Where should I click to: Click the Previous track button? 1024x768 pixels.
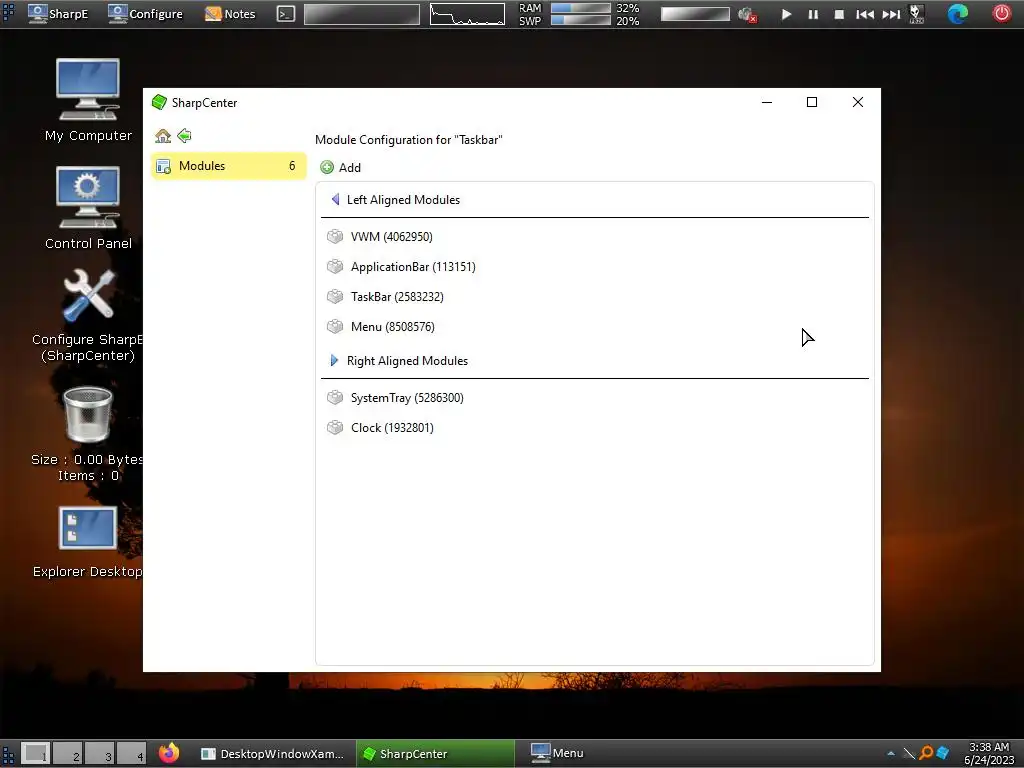[865, 14]
